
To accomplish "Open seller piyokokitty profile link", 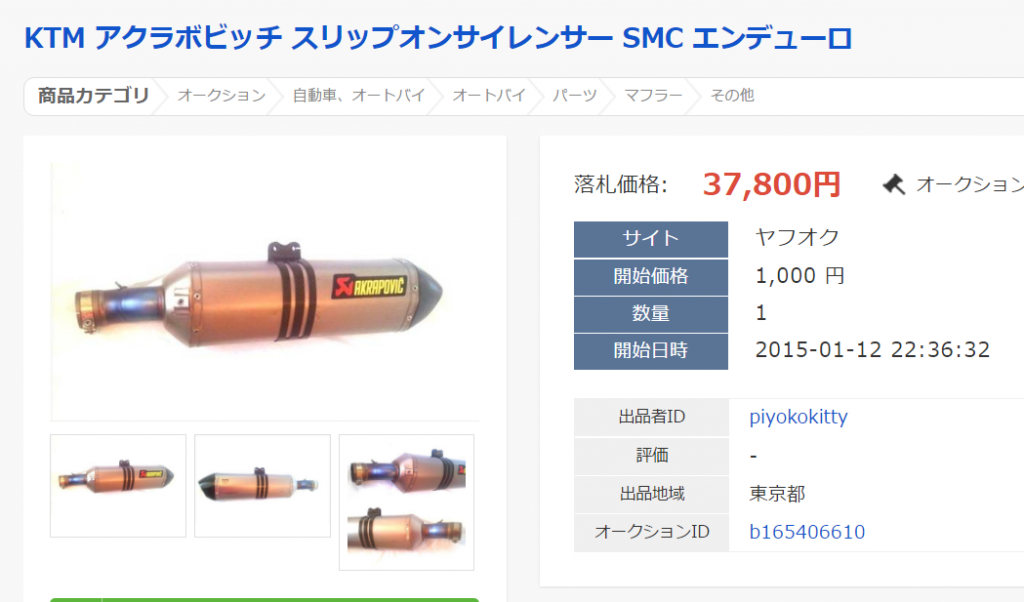I will (x=798, y=417).
